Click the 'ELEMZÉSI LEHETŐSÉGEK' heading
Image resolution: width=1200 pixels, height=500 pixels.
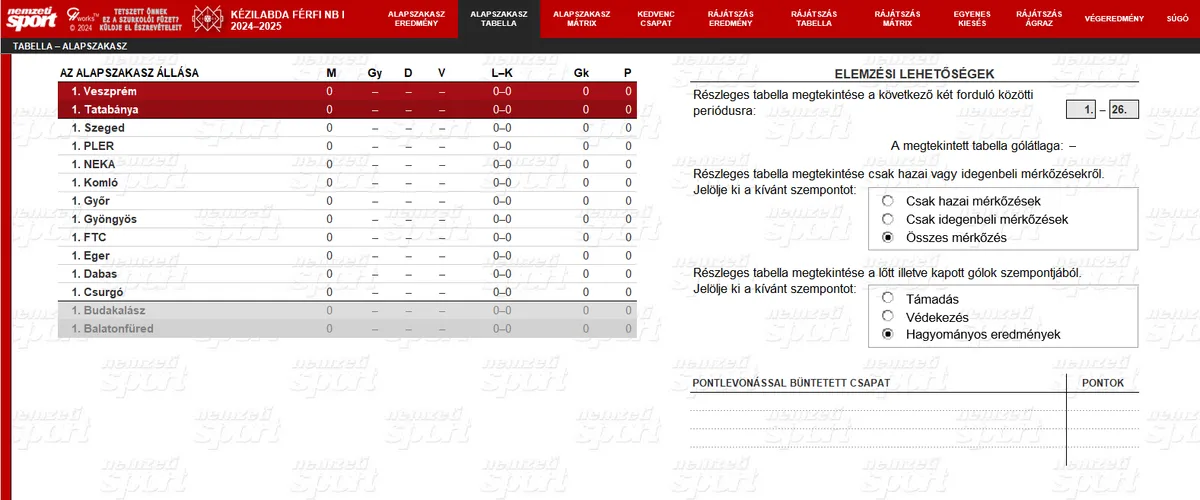pyautogui.click(x=915, y=74)
